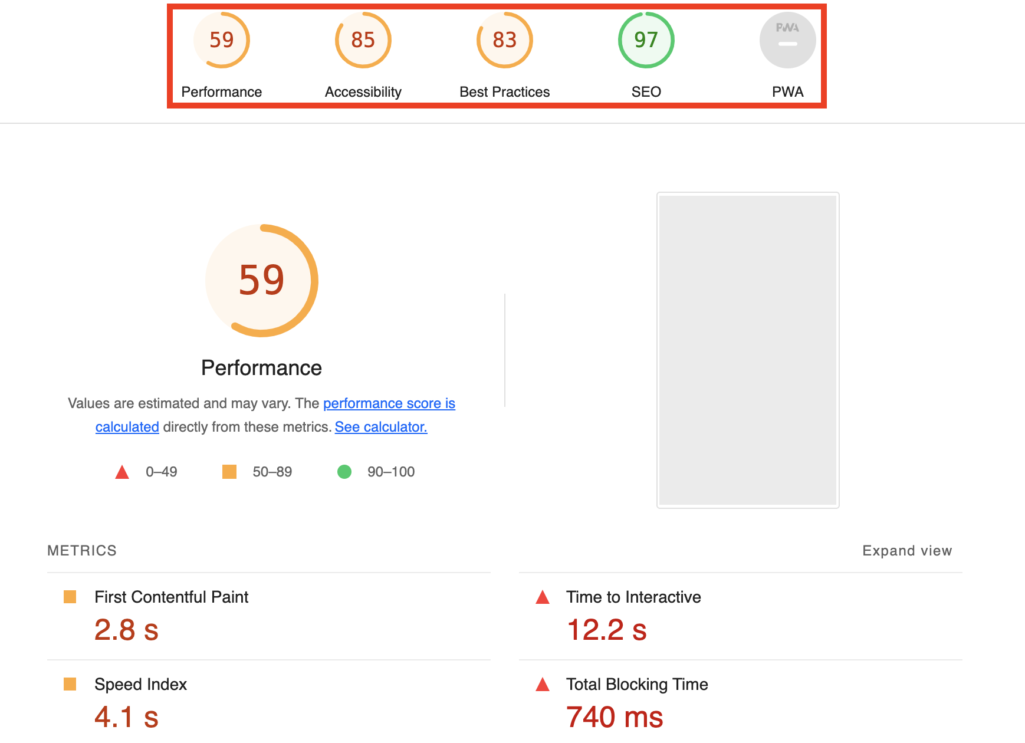Select the Best Practices gauge showing 83
The height and width of the screenshot is (743, 1025).
coord(504,40)
